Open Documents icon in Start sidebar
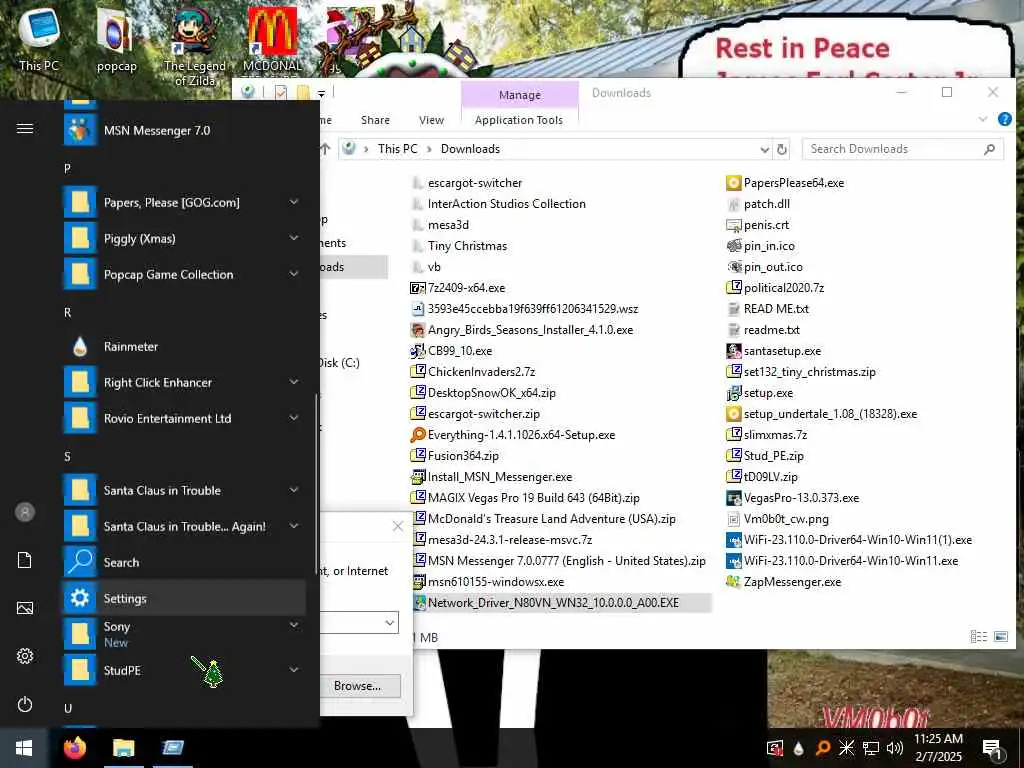This screenshot has width=1024, height=768. click(25, 560)
